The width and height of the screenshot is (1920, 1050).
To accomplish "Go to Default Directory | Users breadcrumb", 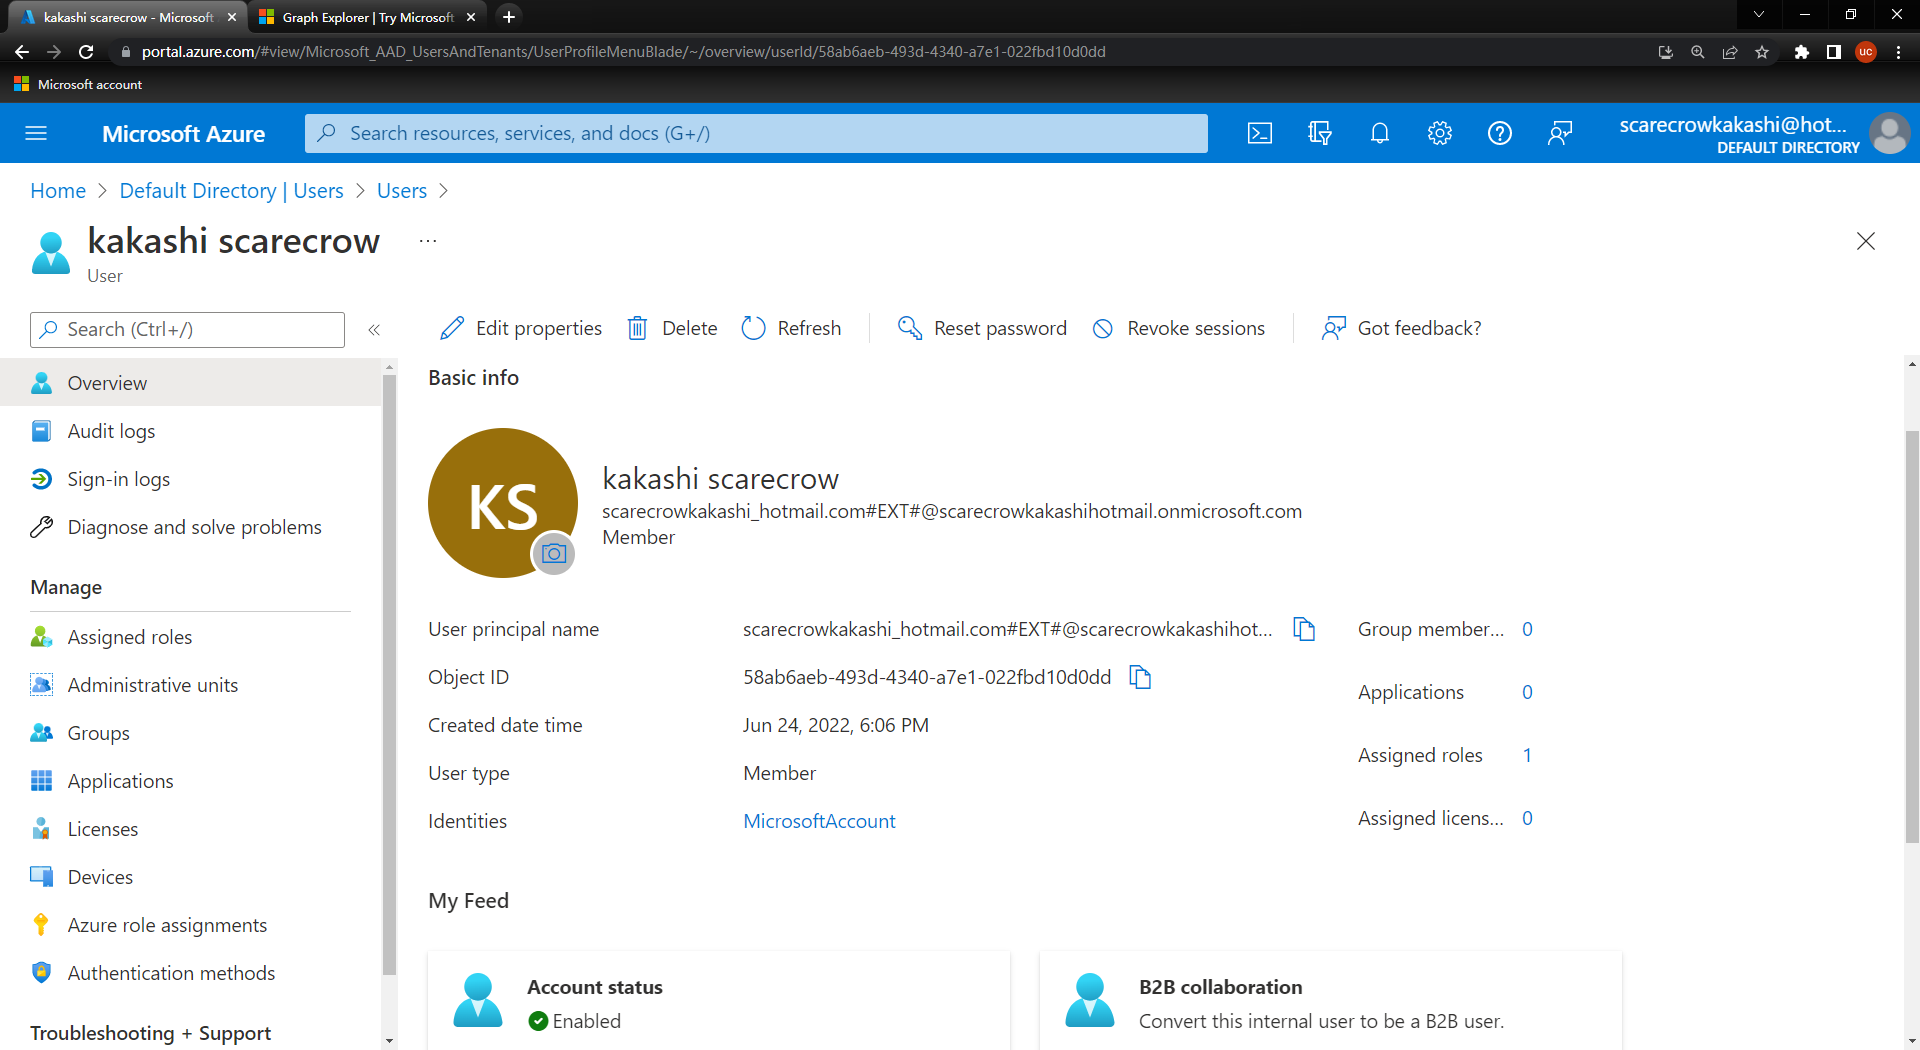I will point(231,190).
